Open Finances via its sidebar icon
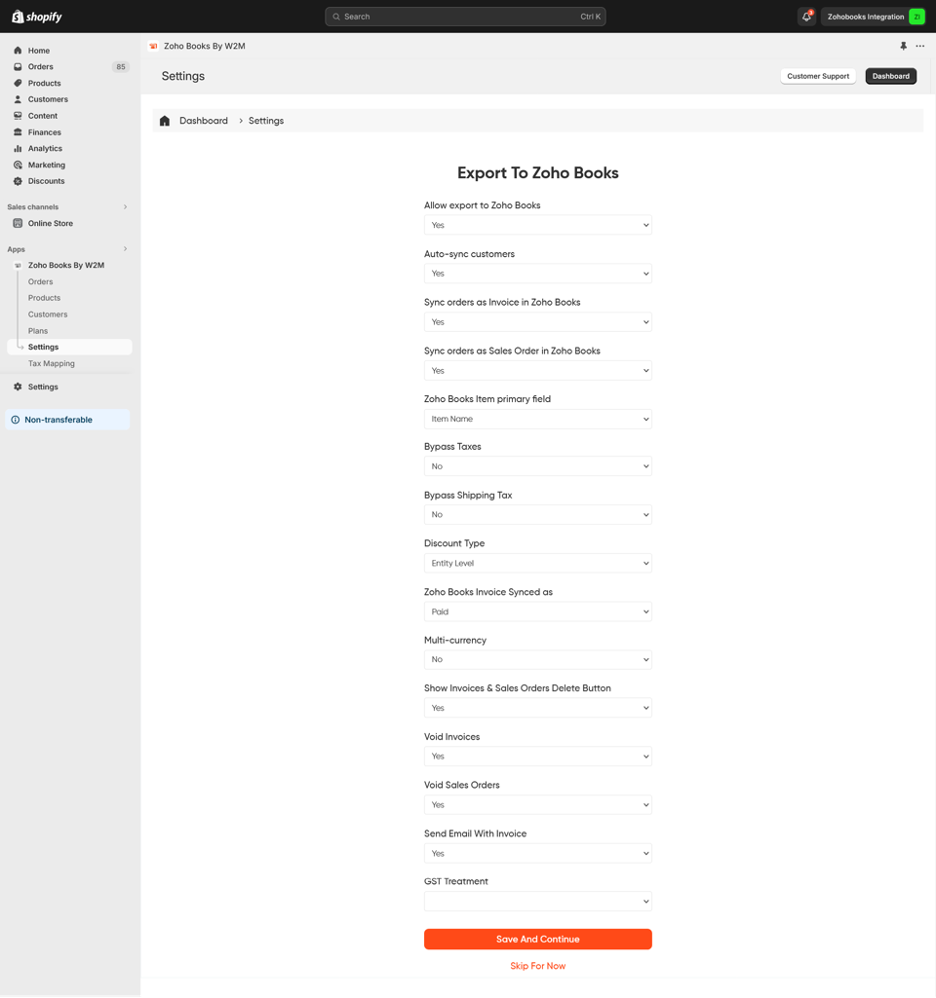The width and height of the screenshot is (936, 998). click(x=16, y=132)
